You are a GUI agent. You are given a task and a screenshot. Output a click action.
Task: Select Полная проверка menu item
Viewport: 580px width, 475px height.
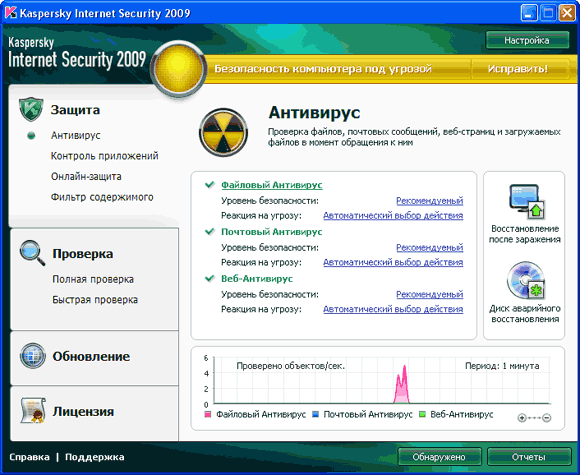(x=93, y=279)
